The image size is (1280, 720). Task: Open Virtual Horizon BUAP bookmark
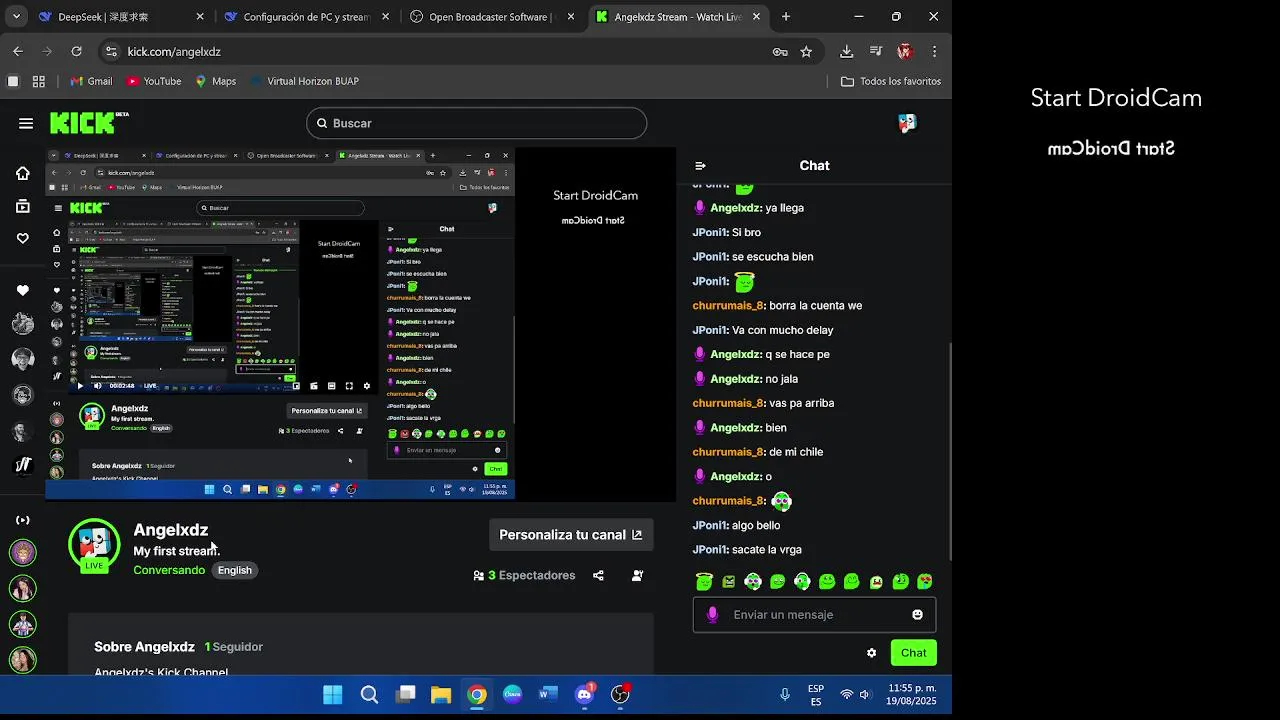304,81
